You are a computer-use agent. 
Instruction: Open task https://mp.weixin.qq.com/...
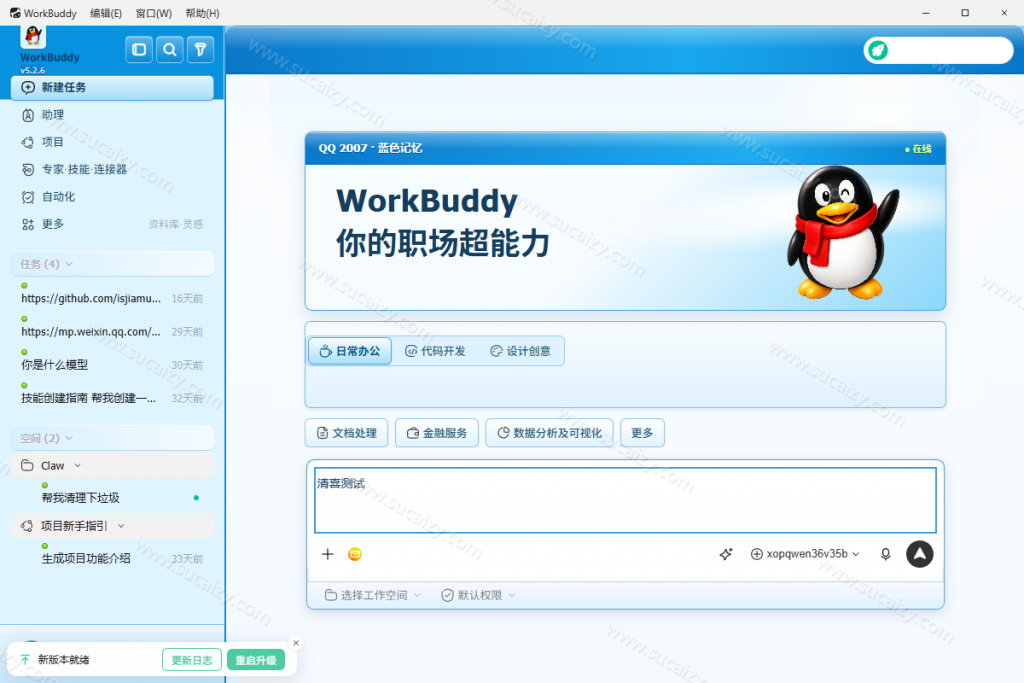[112, 328]
